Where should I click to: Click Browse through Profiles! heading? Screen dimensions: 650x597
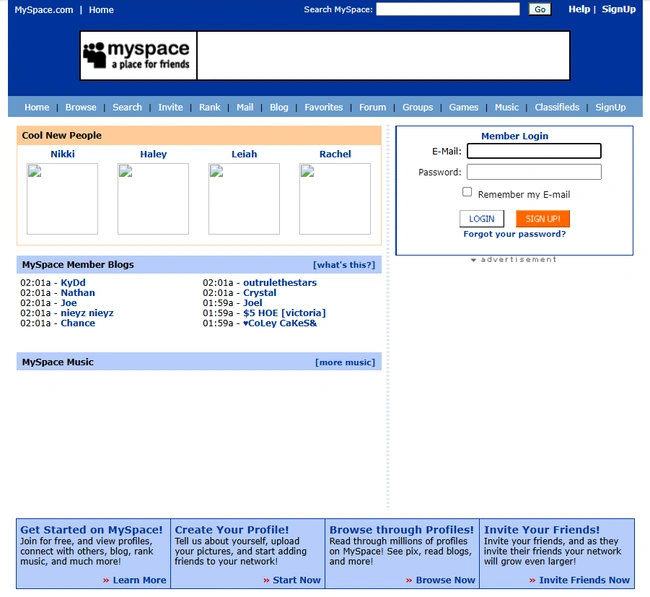[401, 530]
